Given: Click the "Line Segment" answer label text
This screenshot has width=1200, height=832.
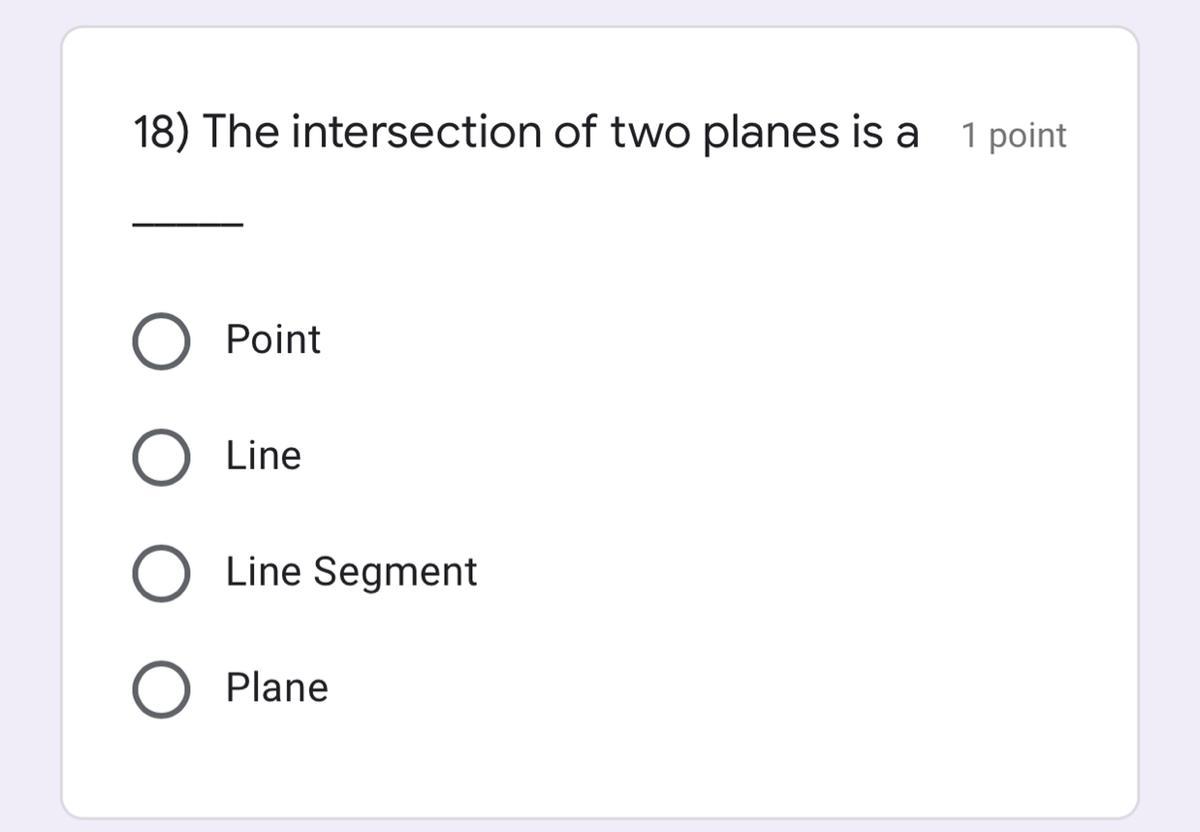Looking at the screenshot, I should [351, 572].
